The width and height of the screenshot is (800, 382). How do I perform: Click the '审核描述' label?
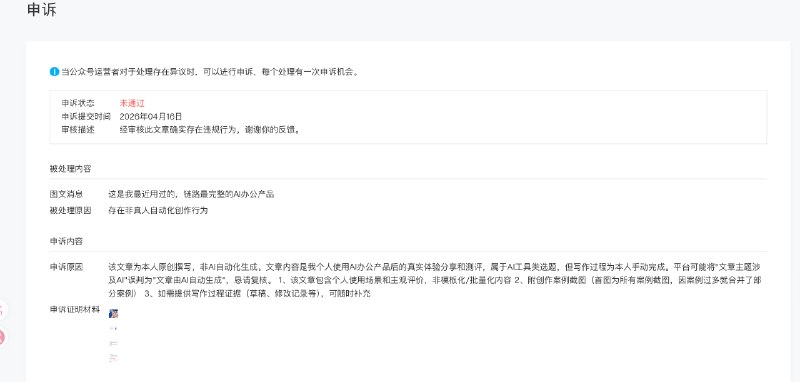(x=78, y=130)
